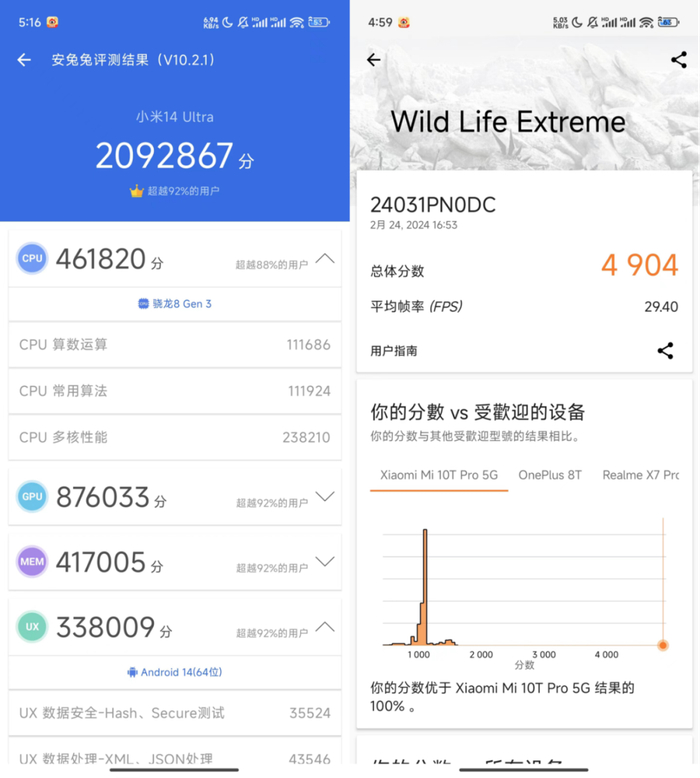Tap the CPU 多核性能 238210 row

tap(175, 437)
